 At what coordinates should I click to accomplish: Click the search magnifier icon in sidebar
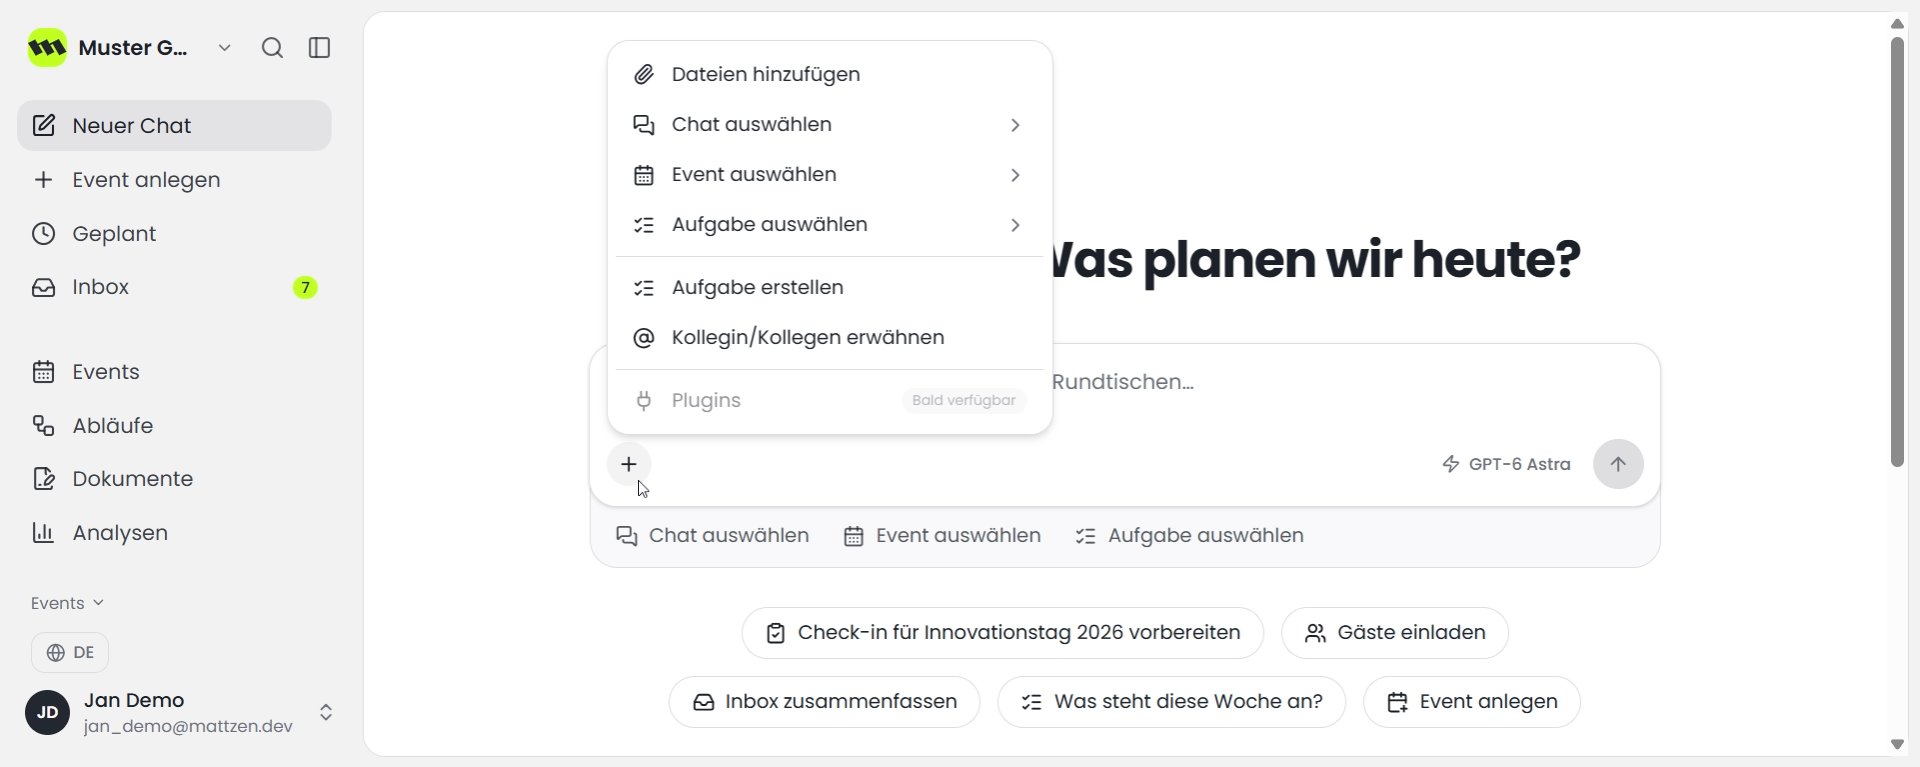[272, 48]
